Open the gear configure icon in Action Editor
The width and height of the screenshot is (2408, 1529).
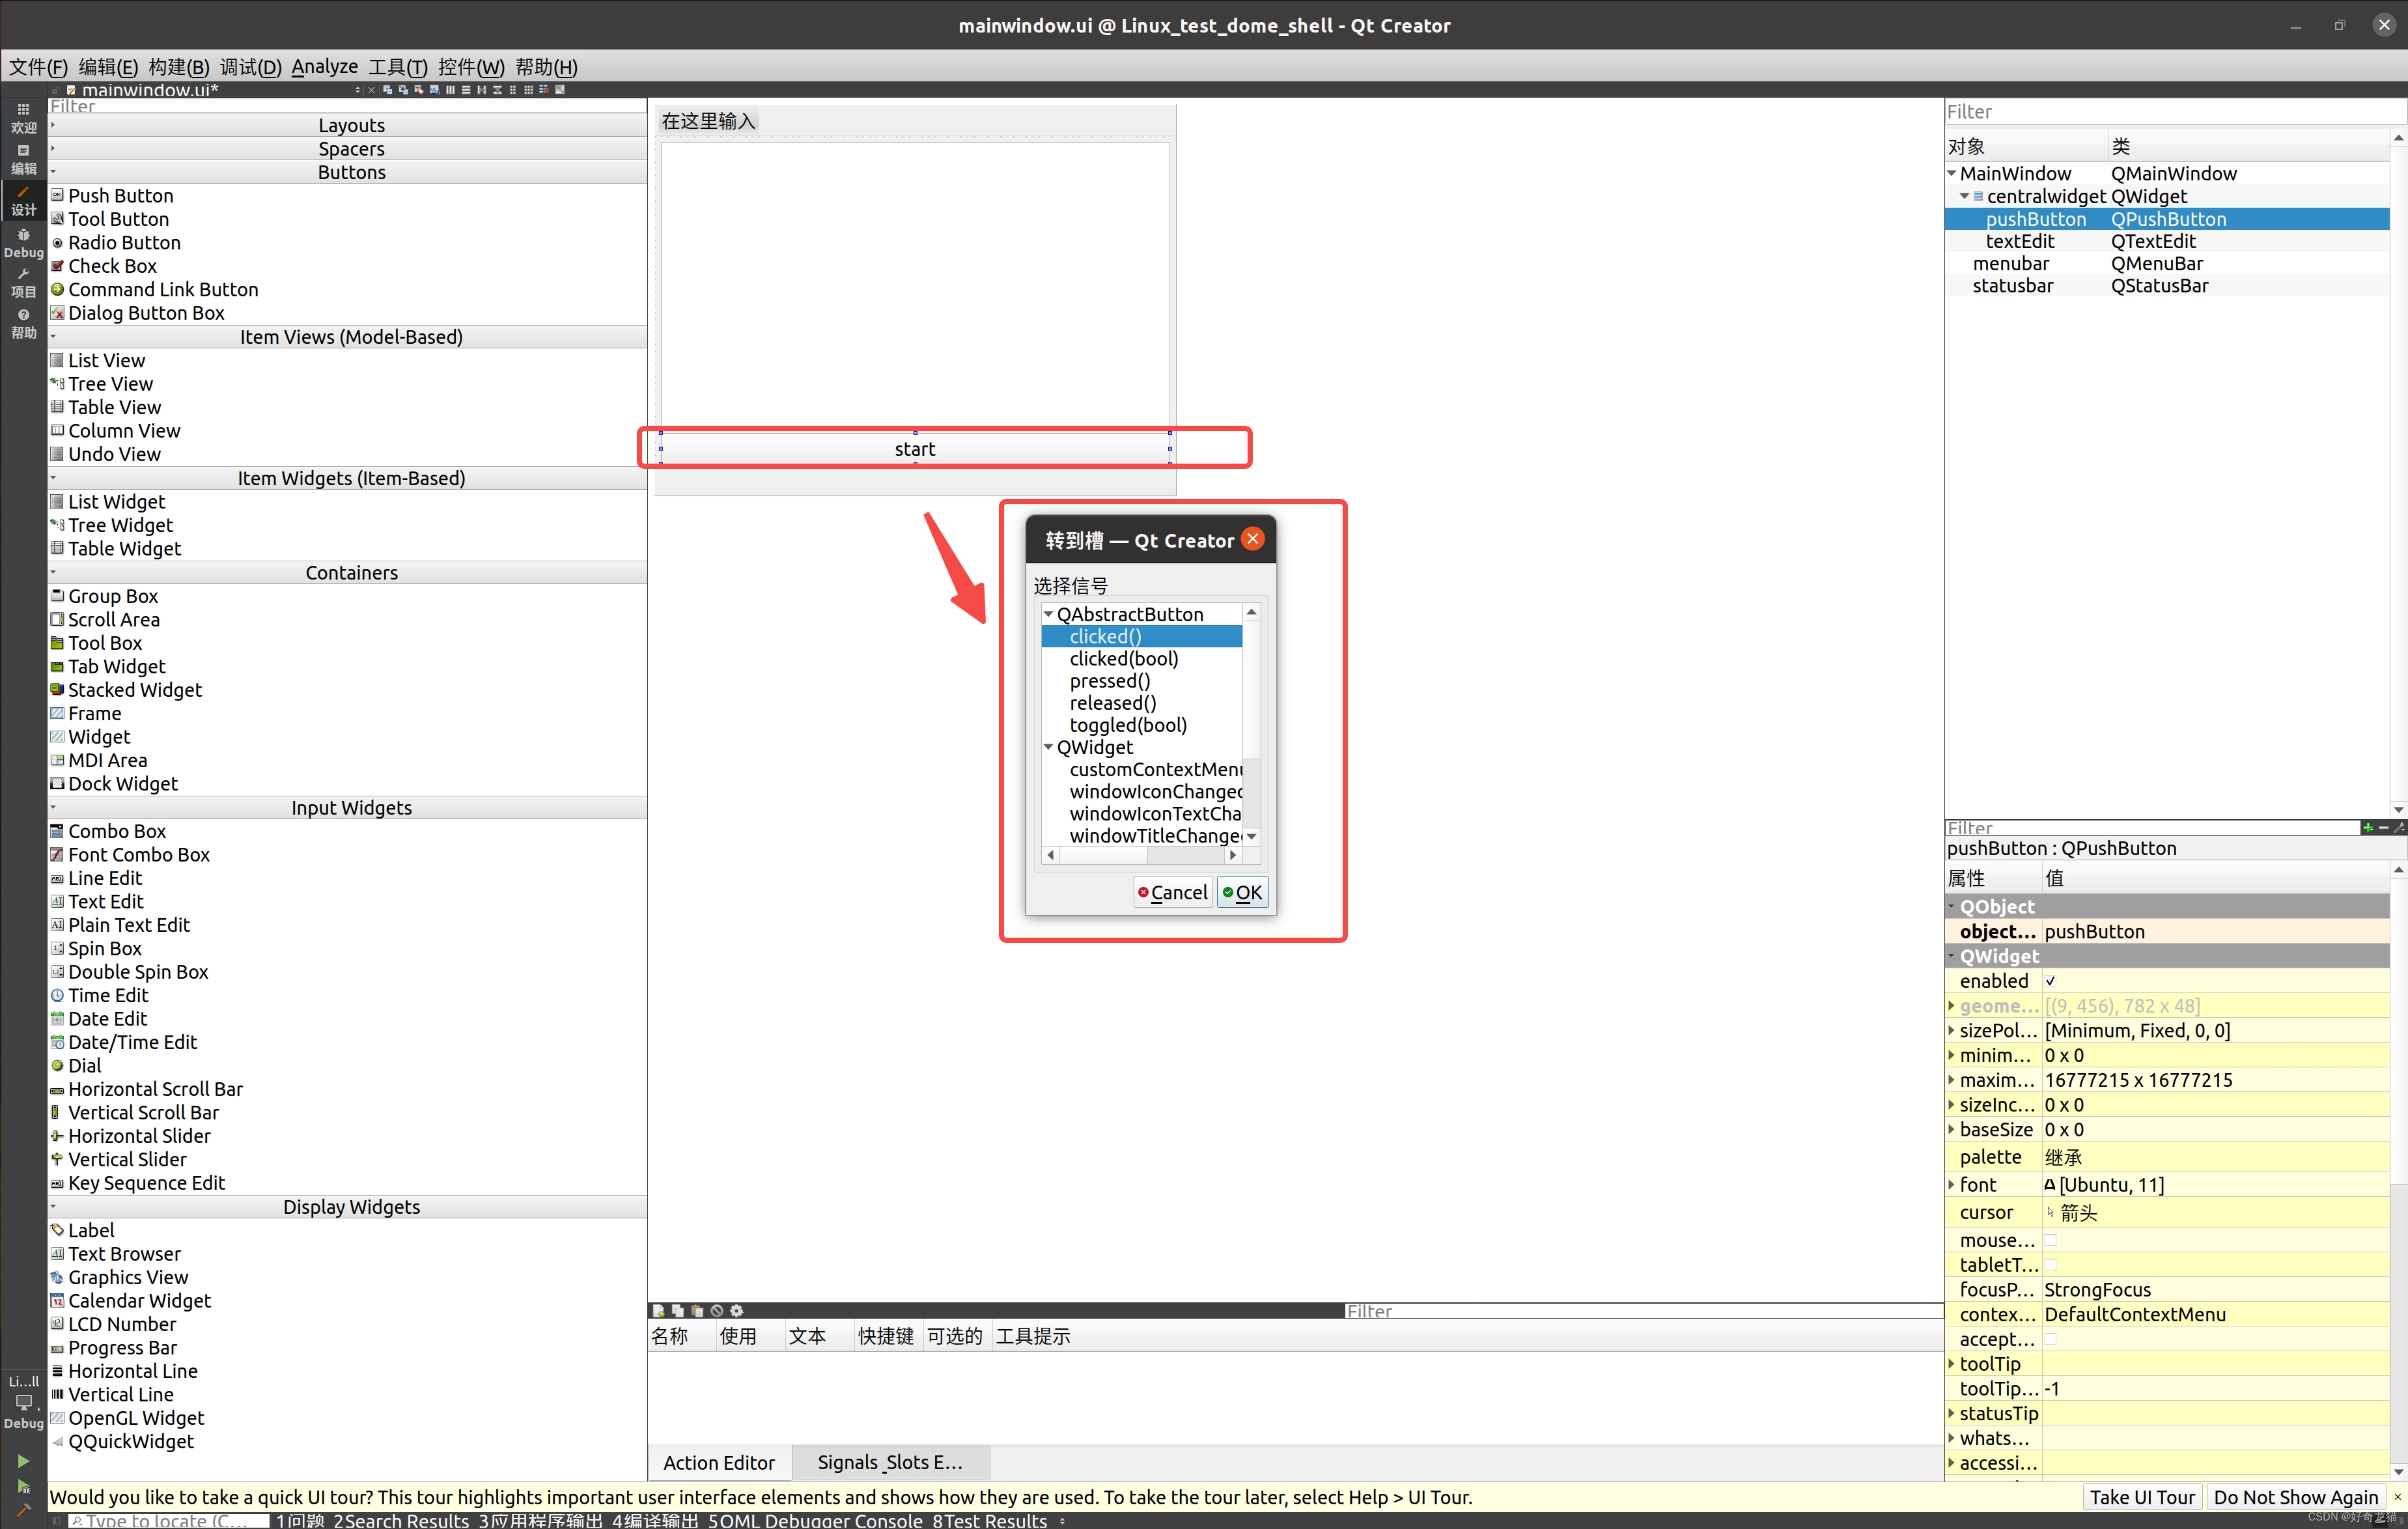click(x=737, y=1310)
